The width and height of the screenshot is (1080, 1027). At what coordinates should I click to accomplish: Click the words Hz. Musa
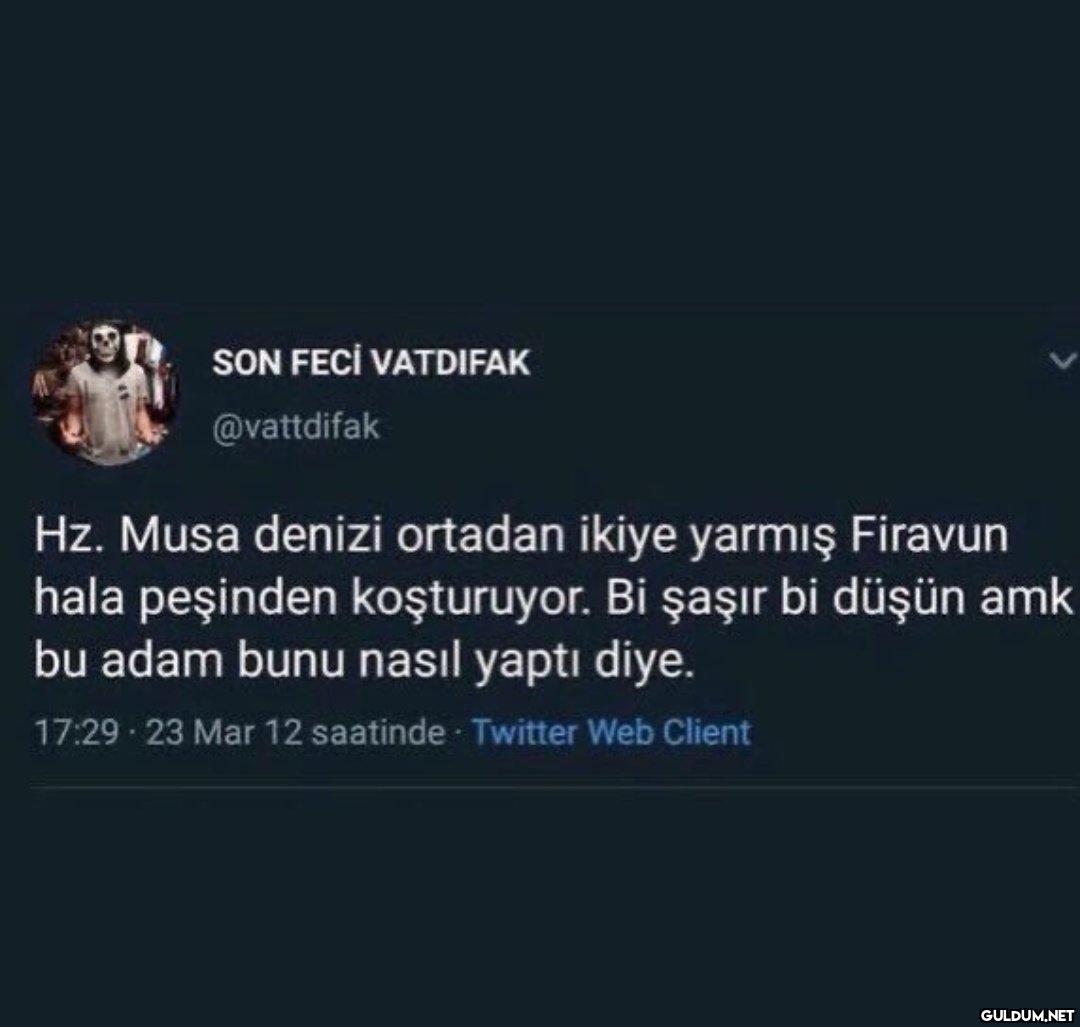click(138, 535)
